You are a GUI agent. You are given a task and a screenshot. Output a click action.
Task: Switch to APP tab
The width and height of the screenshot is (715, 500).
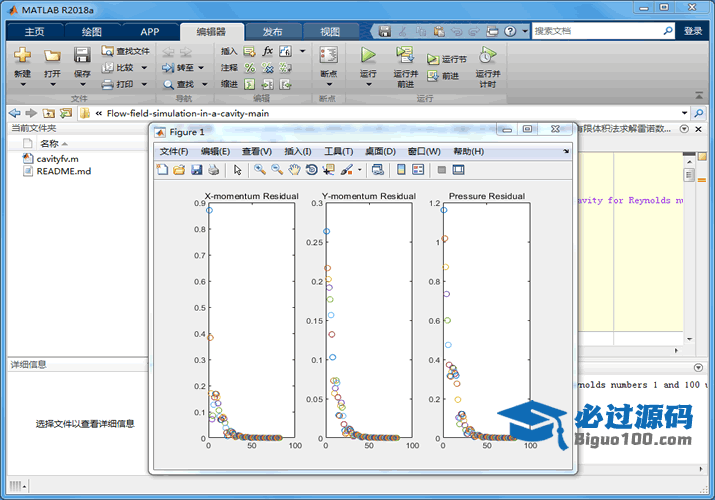pyautogui.click(x=150, y=31)
